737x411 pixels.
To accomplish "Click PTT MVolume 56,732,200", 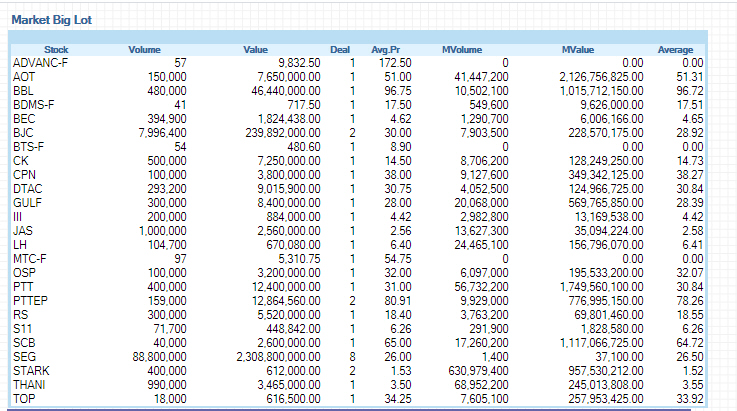I will point(481,287).
